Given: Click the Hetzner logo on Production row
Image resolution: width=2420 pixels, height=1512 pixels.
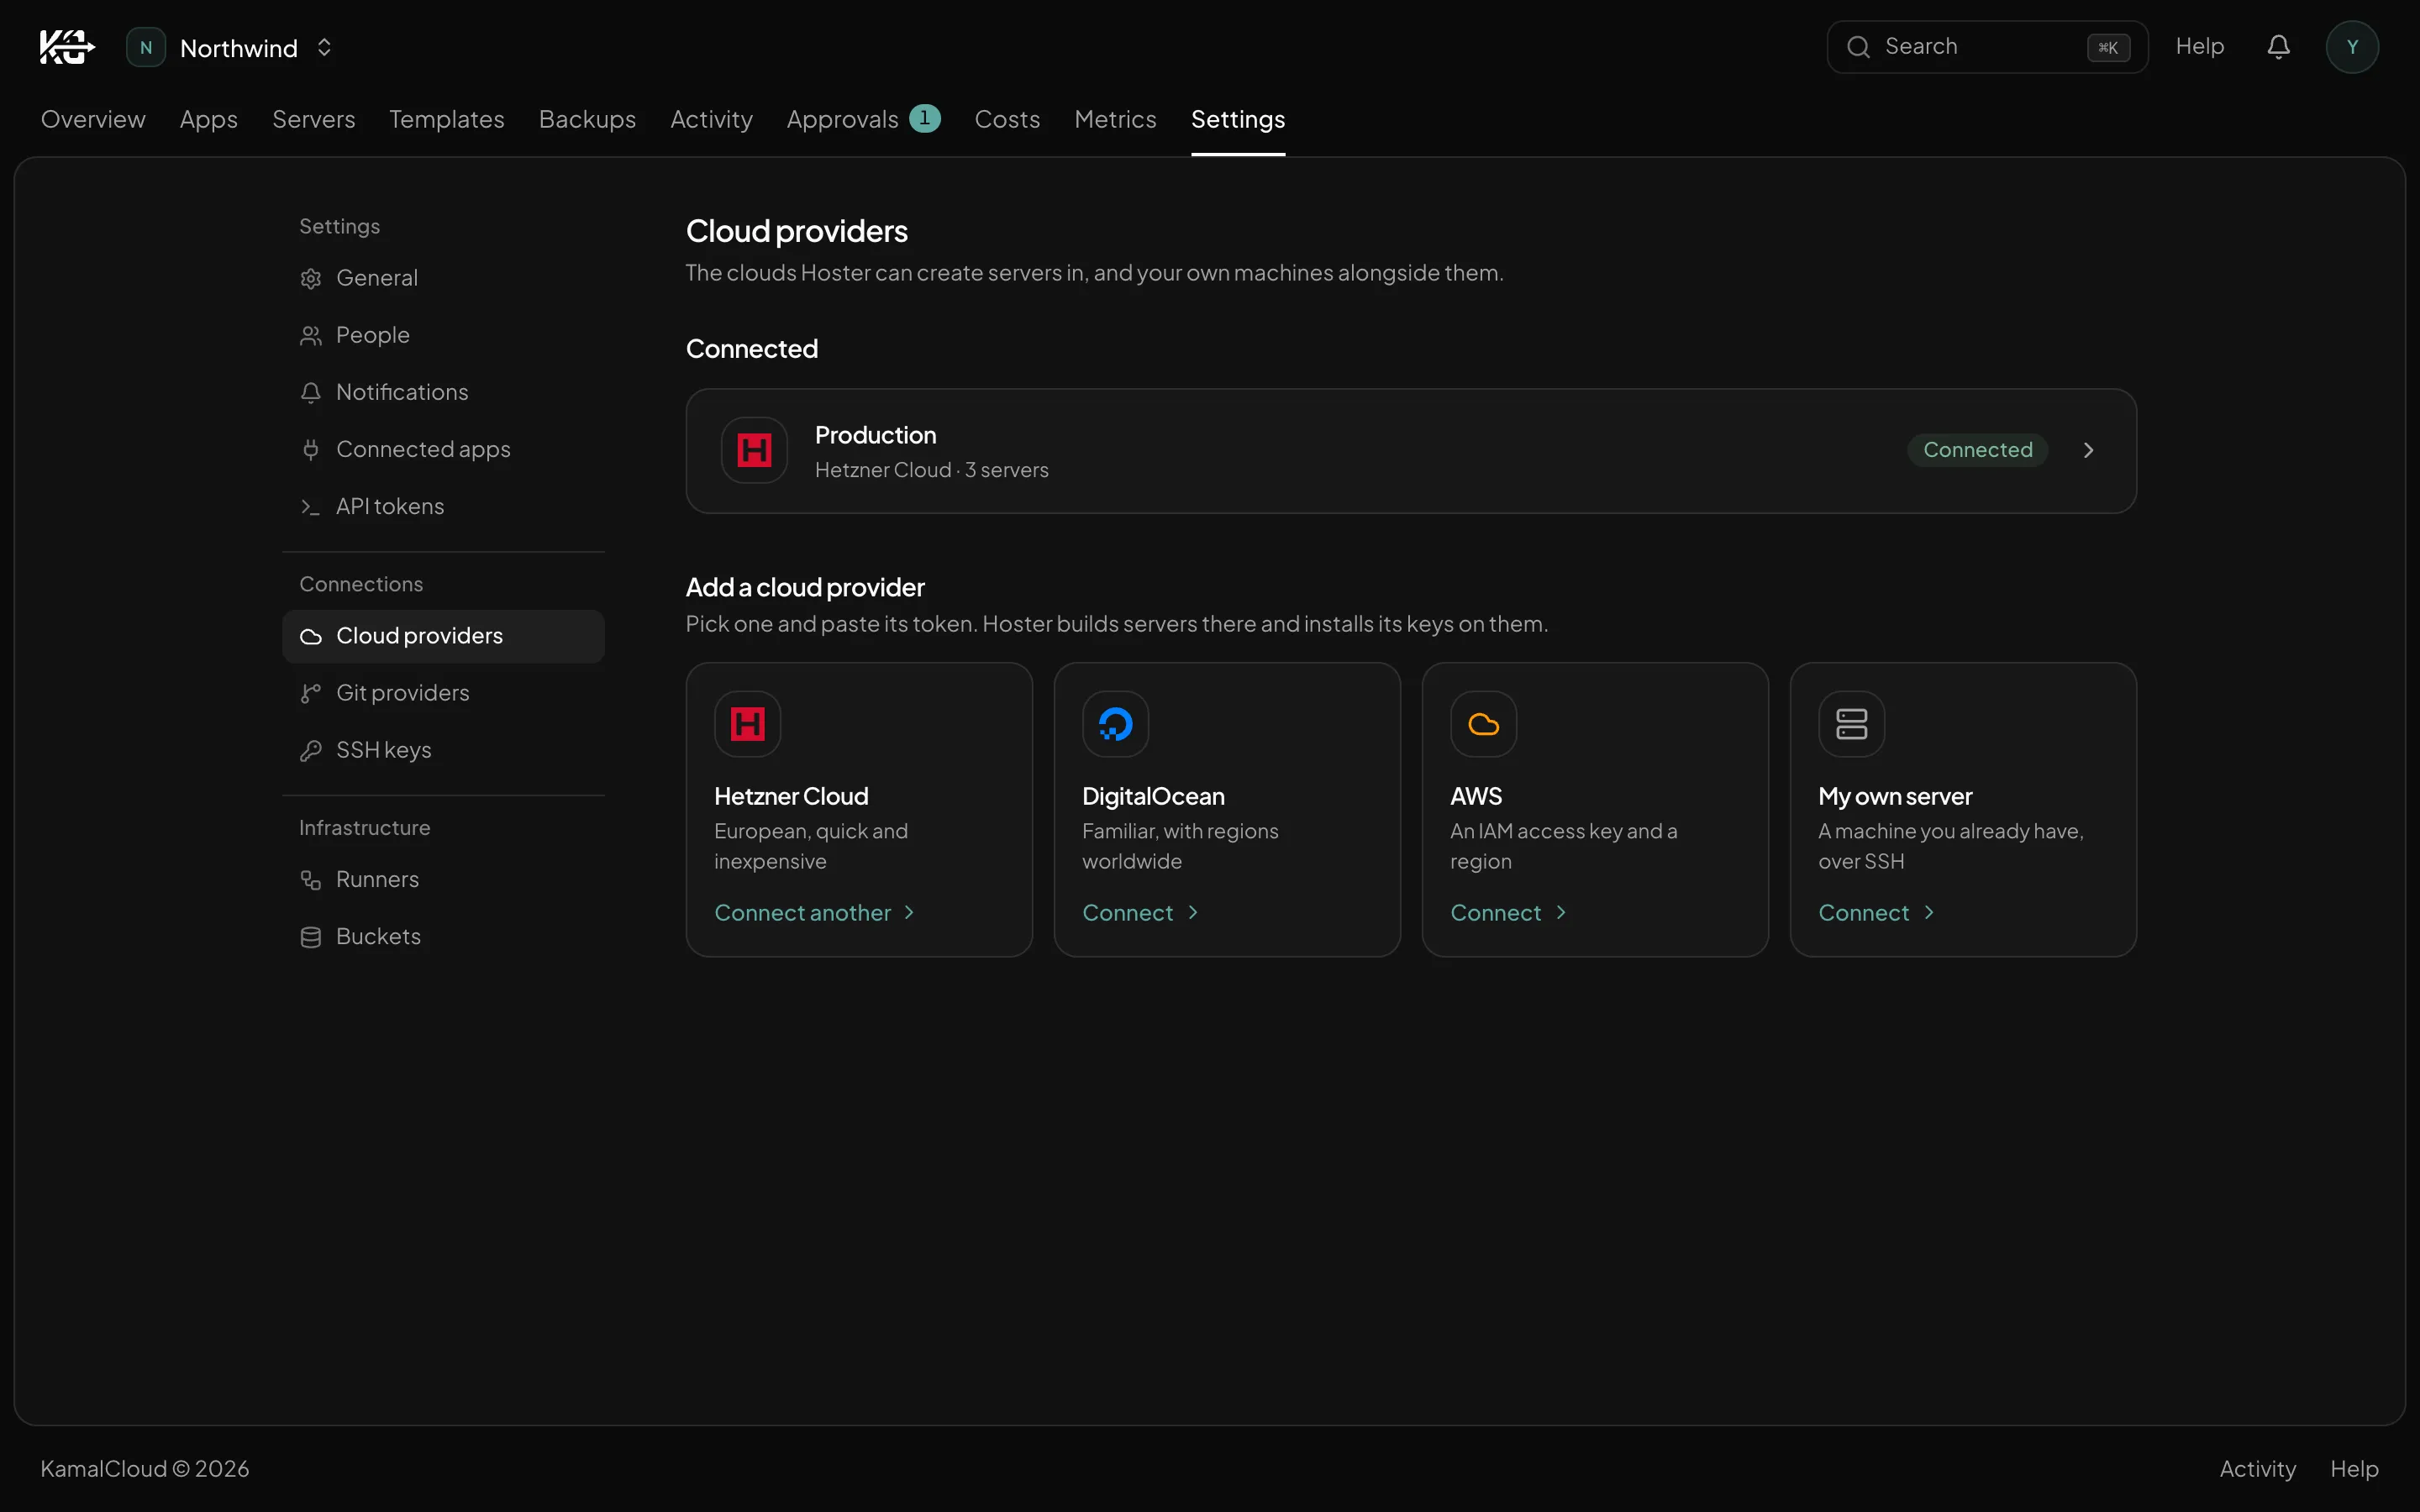Looking at the screenshot, I should coord(754,450).
